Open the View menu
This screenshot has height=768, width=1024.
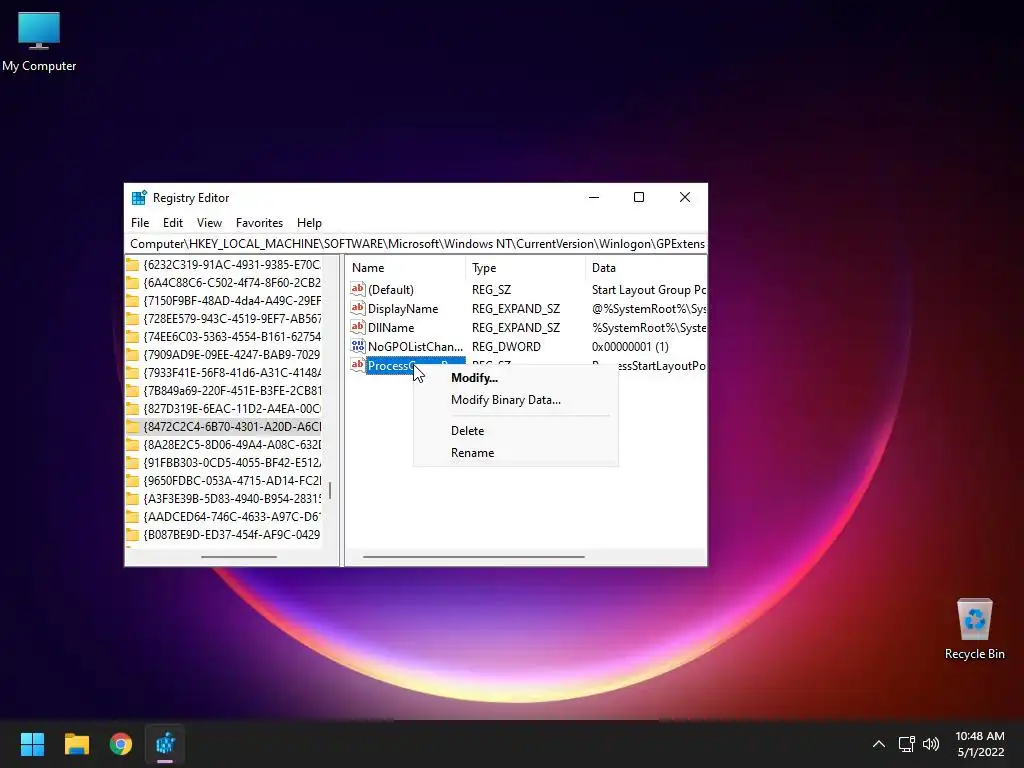pos(209,223)
